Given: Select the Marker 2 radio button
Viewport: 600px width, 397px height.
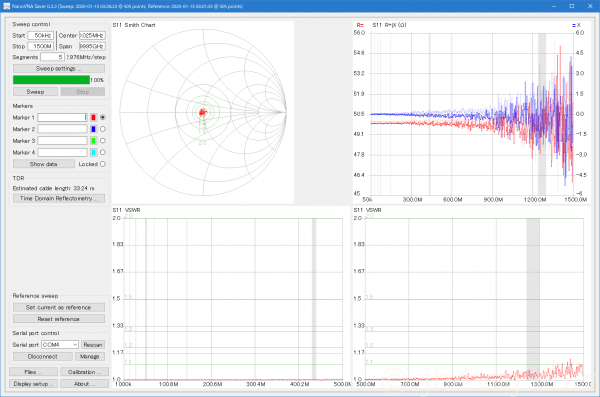Looking at the screenshot, I should point(103,129).
